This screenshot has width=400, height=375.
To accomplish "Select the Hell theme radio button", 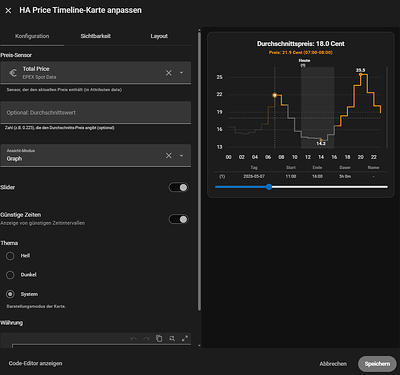I will [x=10, y=256].
